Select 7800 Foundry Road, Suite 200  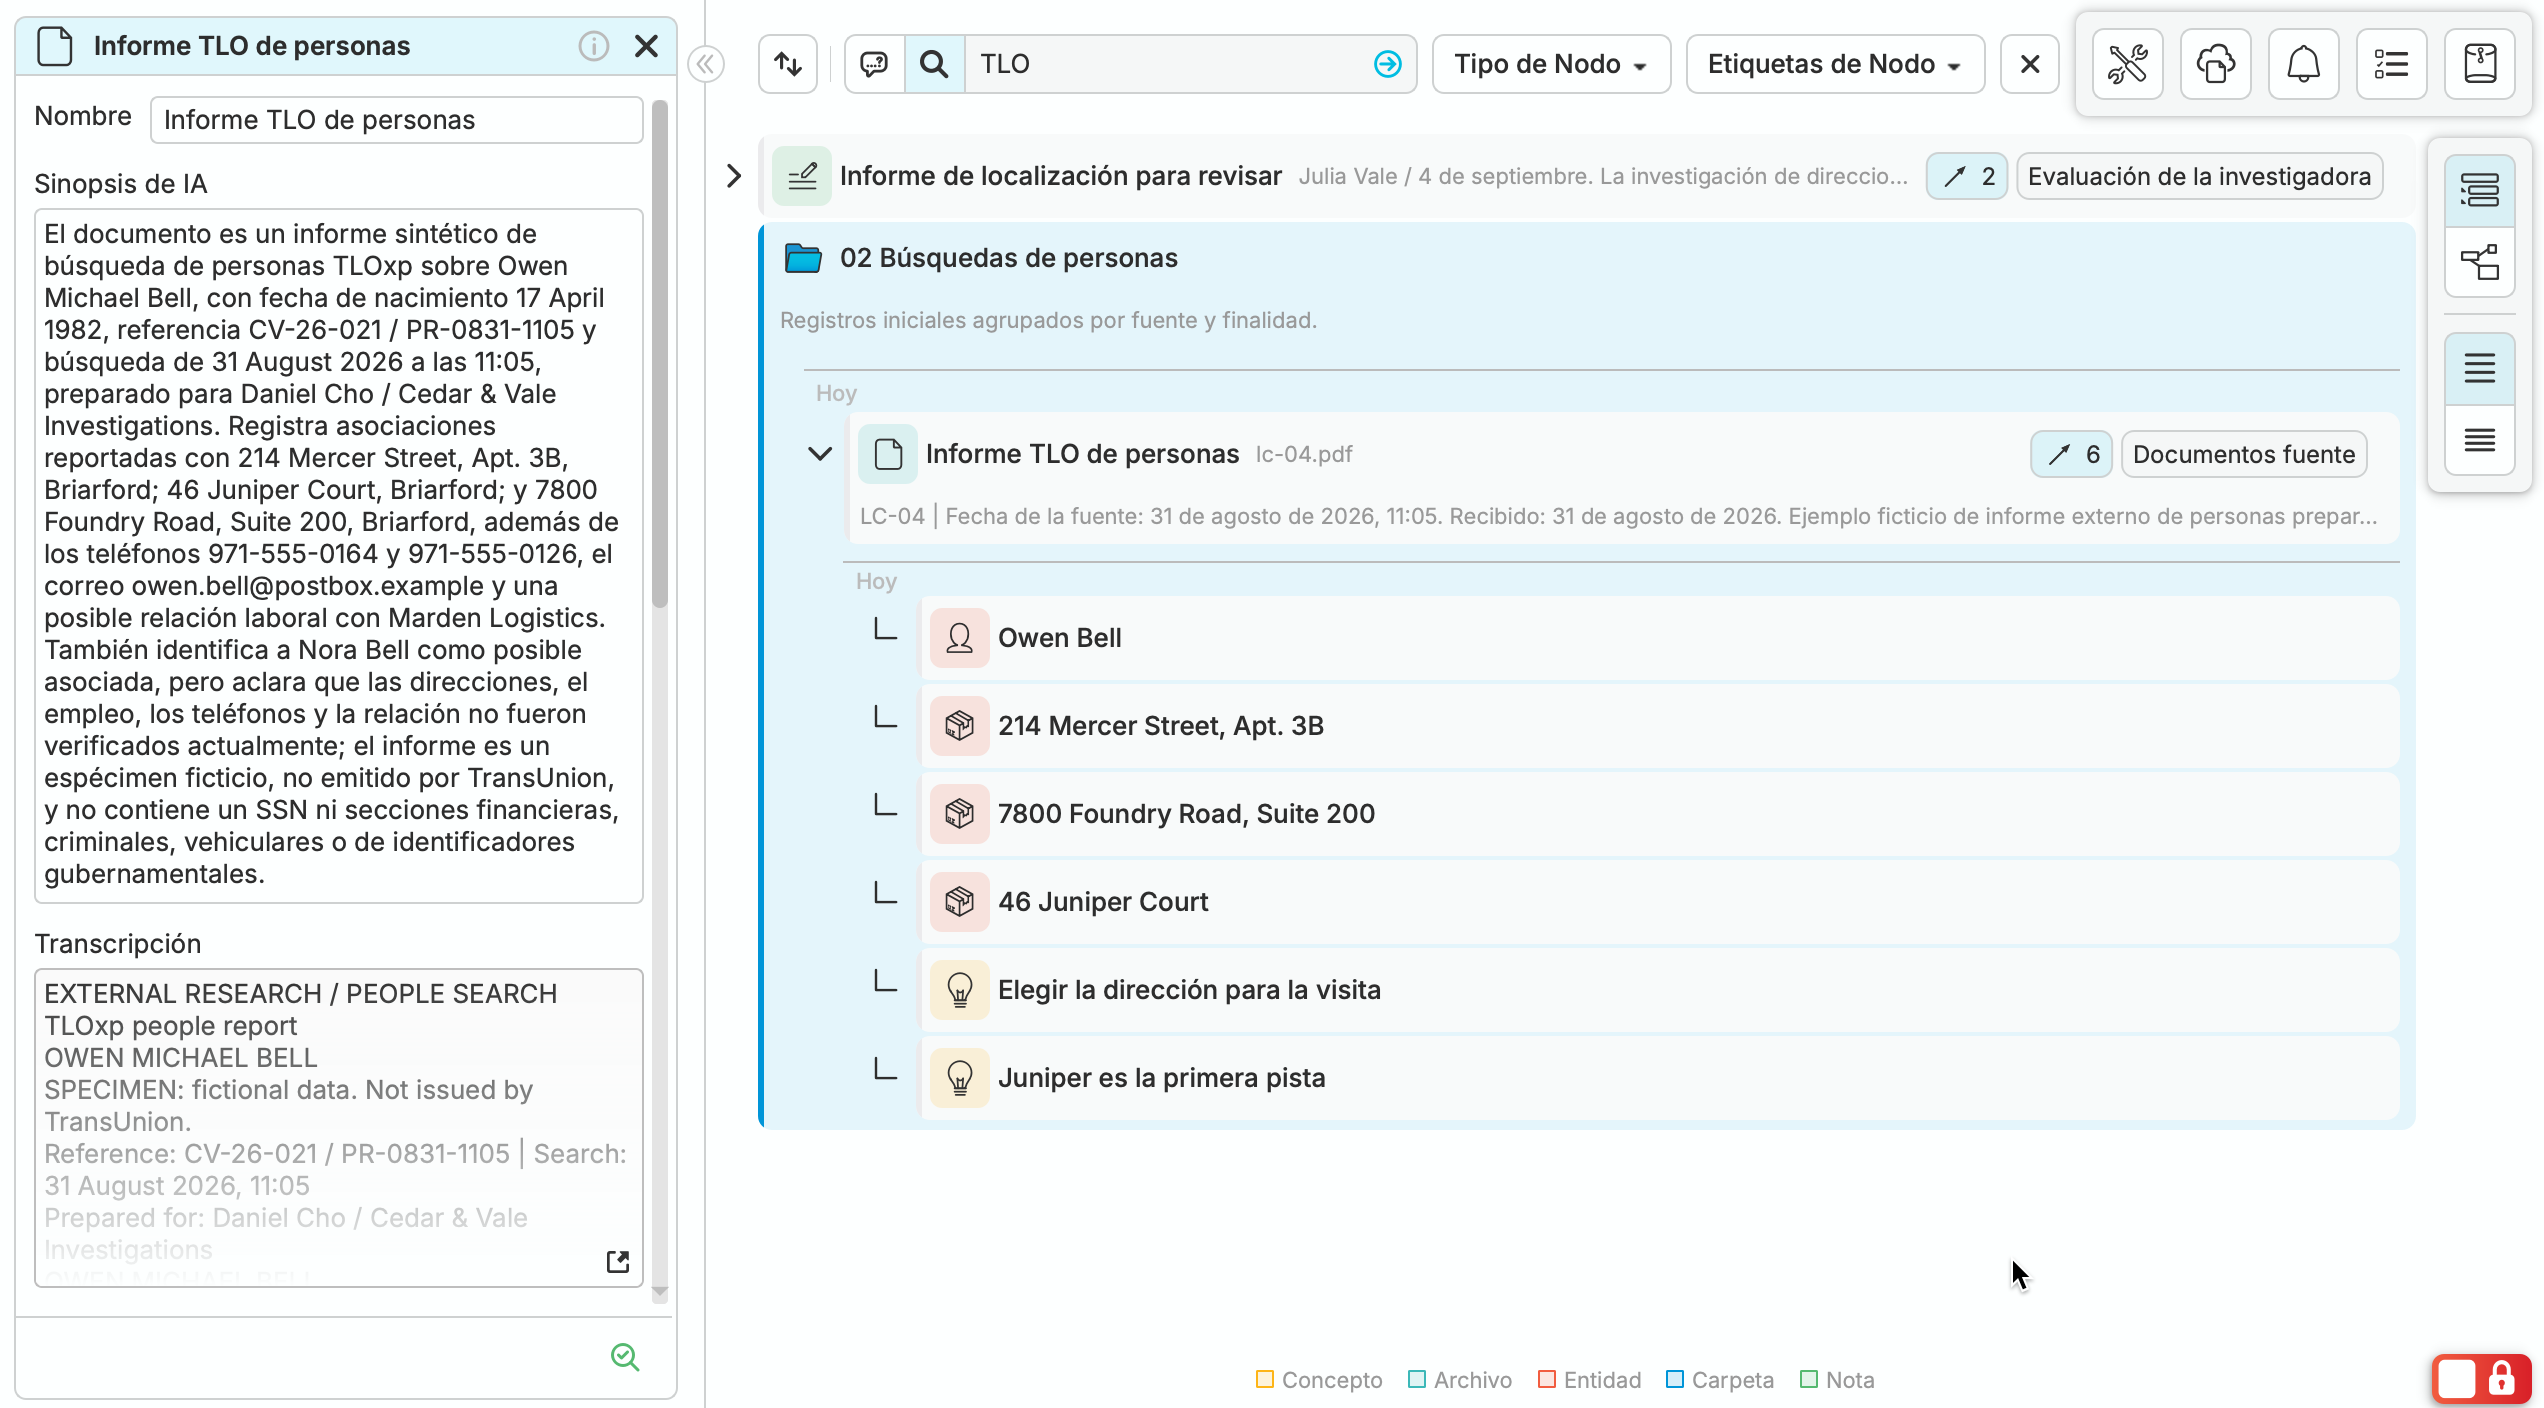(1658, 814)
